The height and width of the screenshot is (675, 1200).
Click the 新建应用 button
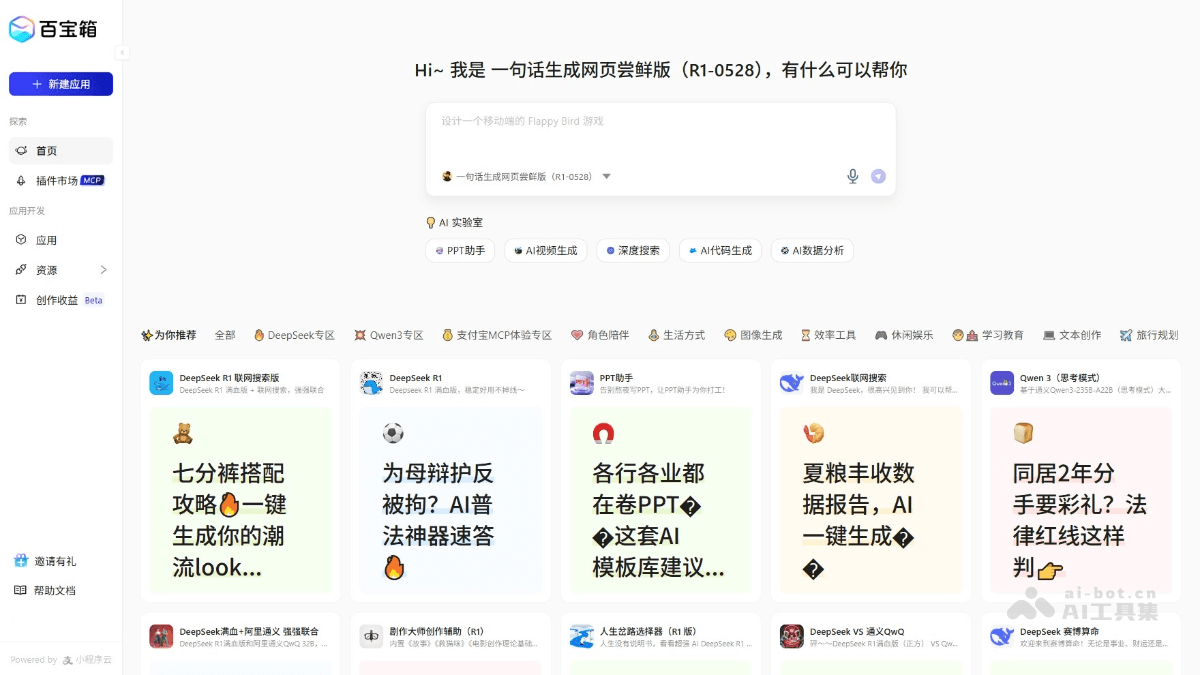pos(60,84)
